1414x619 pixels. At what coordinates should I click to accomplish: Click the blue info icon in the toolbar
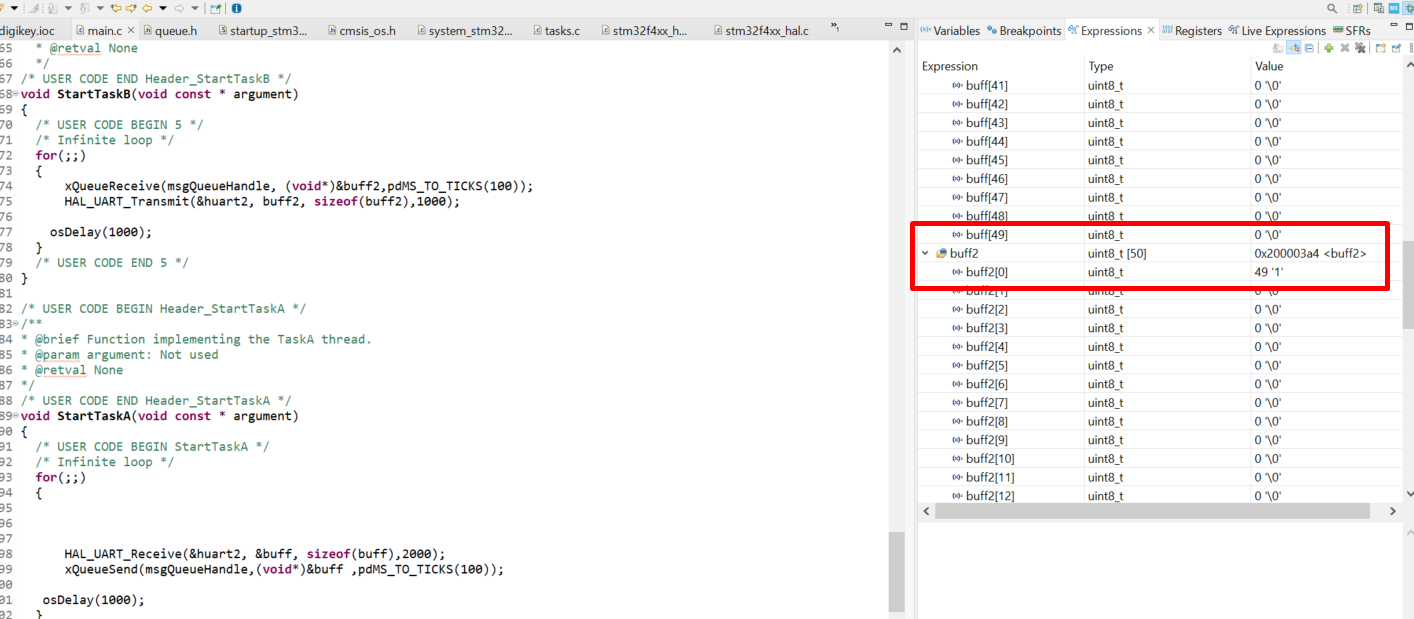(x=238, y=9)
